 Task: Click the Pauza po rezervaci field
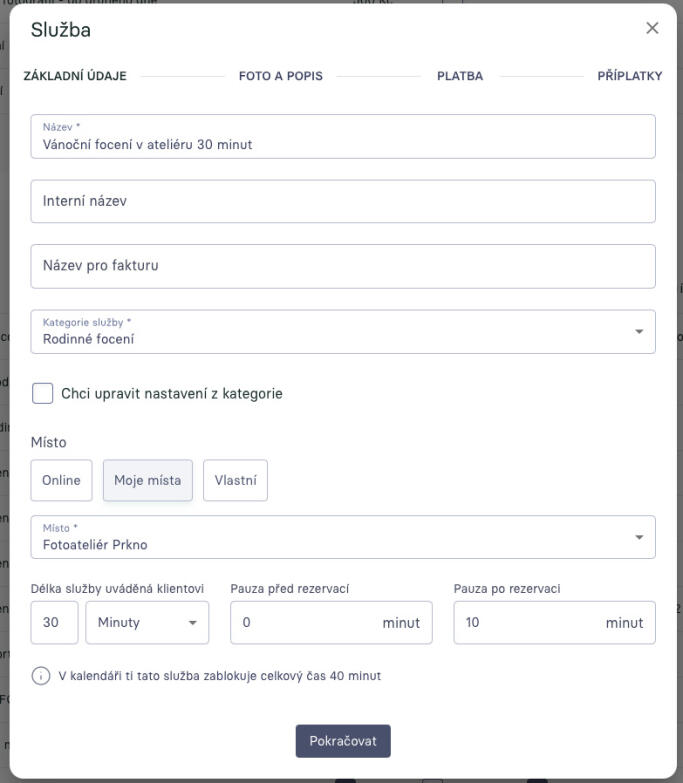(x=530, y=622)
